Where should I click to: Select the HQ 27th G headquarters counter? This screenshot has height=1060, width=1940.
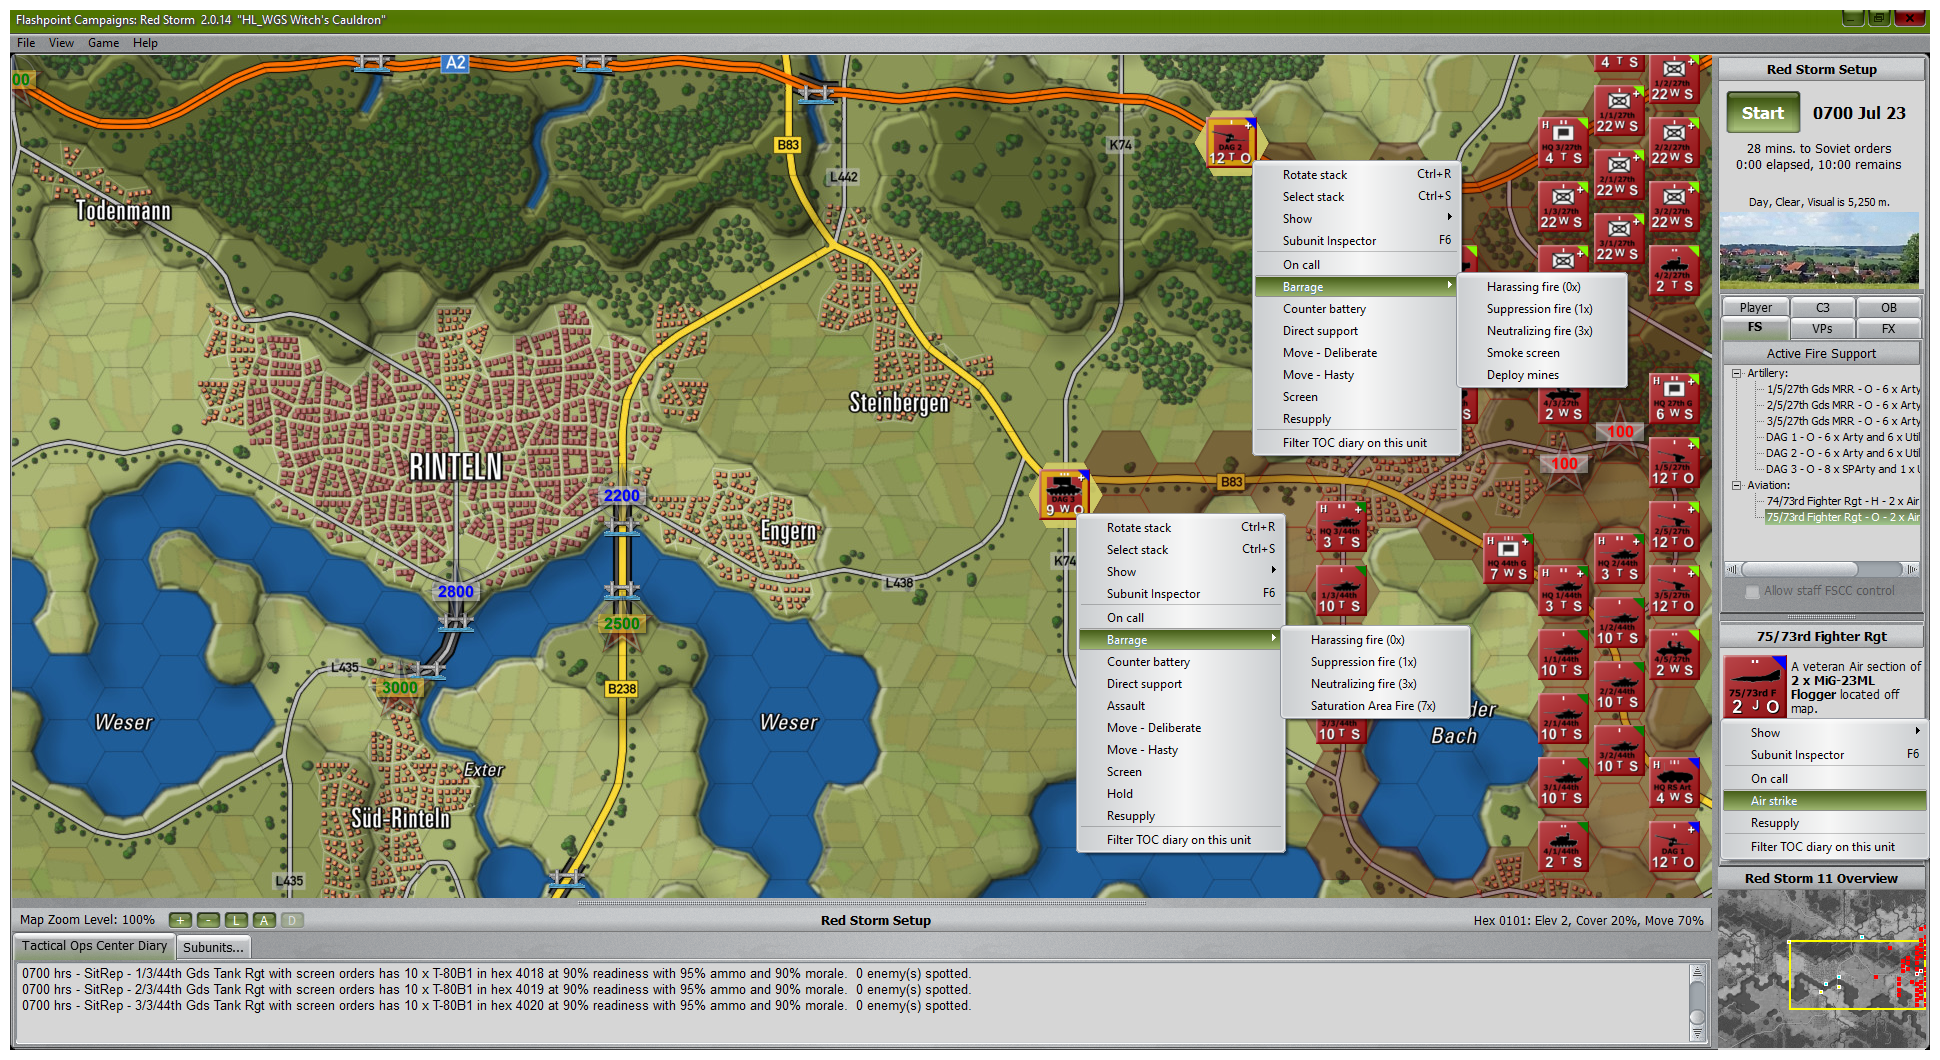pos(1674,398)
